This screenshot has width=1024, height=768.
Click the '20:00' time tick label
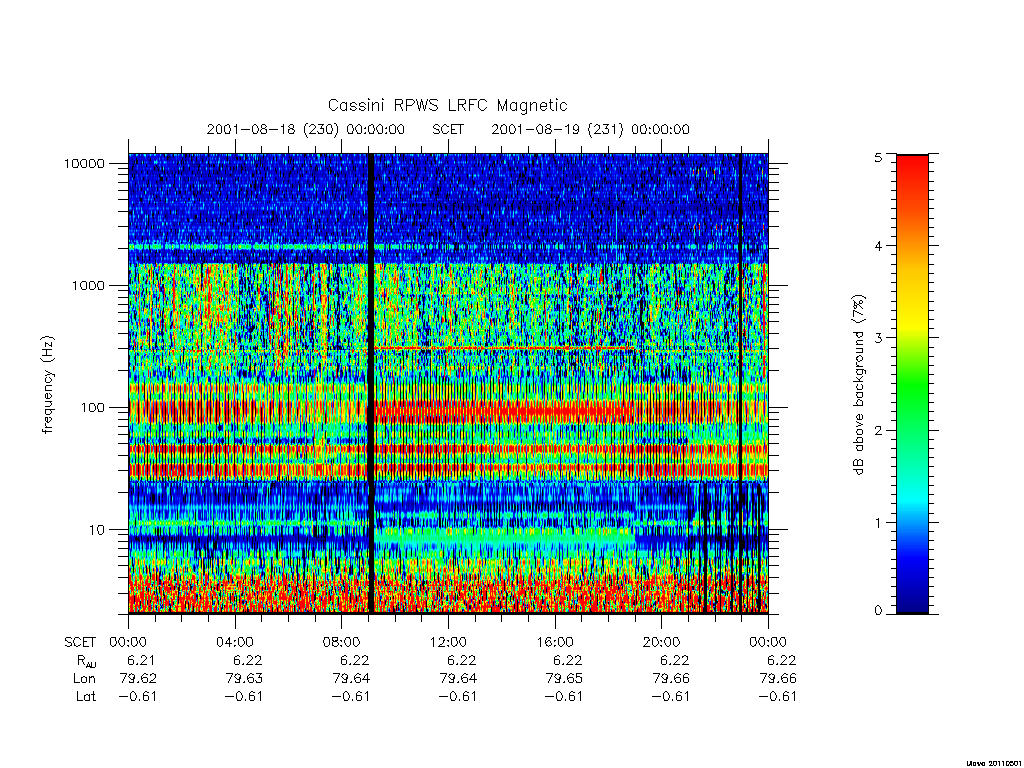coord(661,642)
